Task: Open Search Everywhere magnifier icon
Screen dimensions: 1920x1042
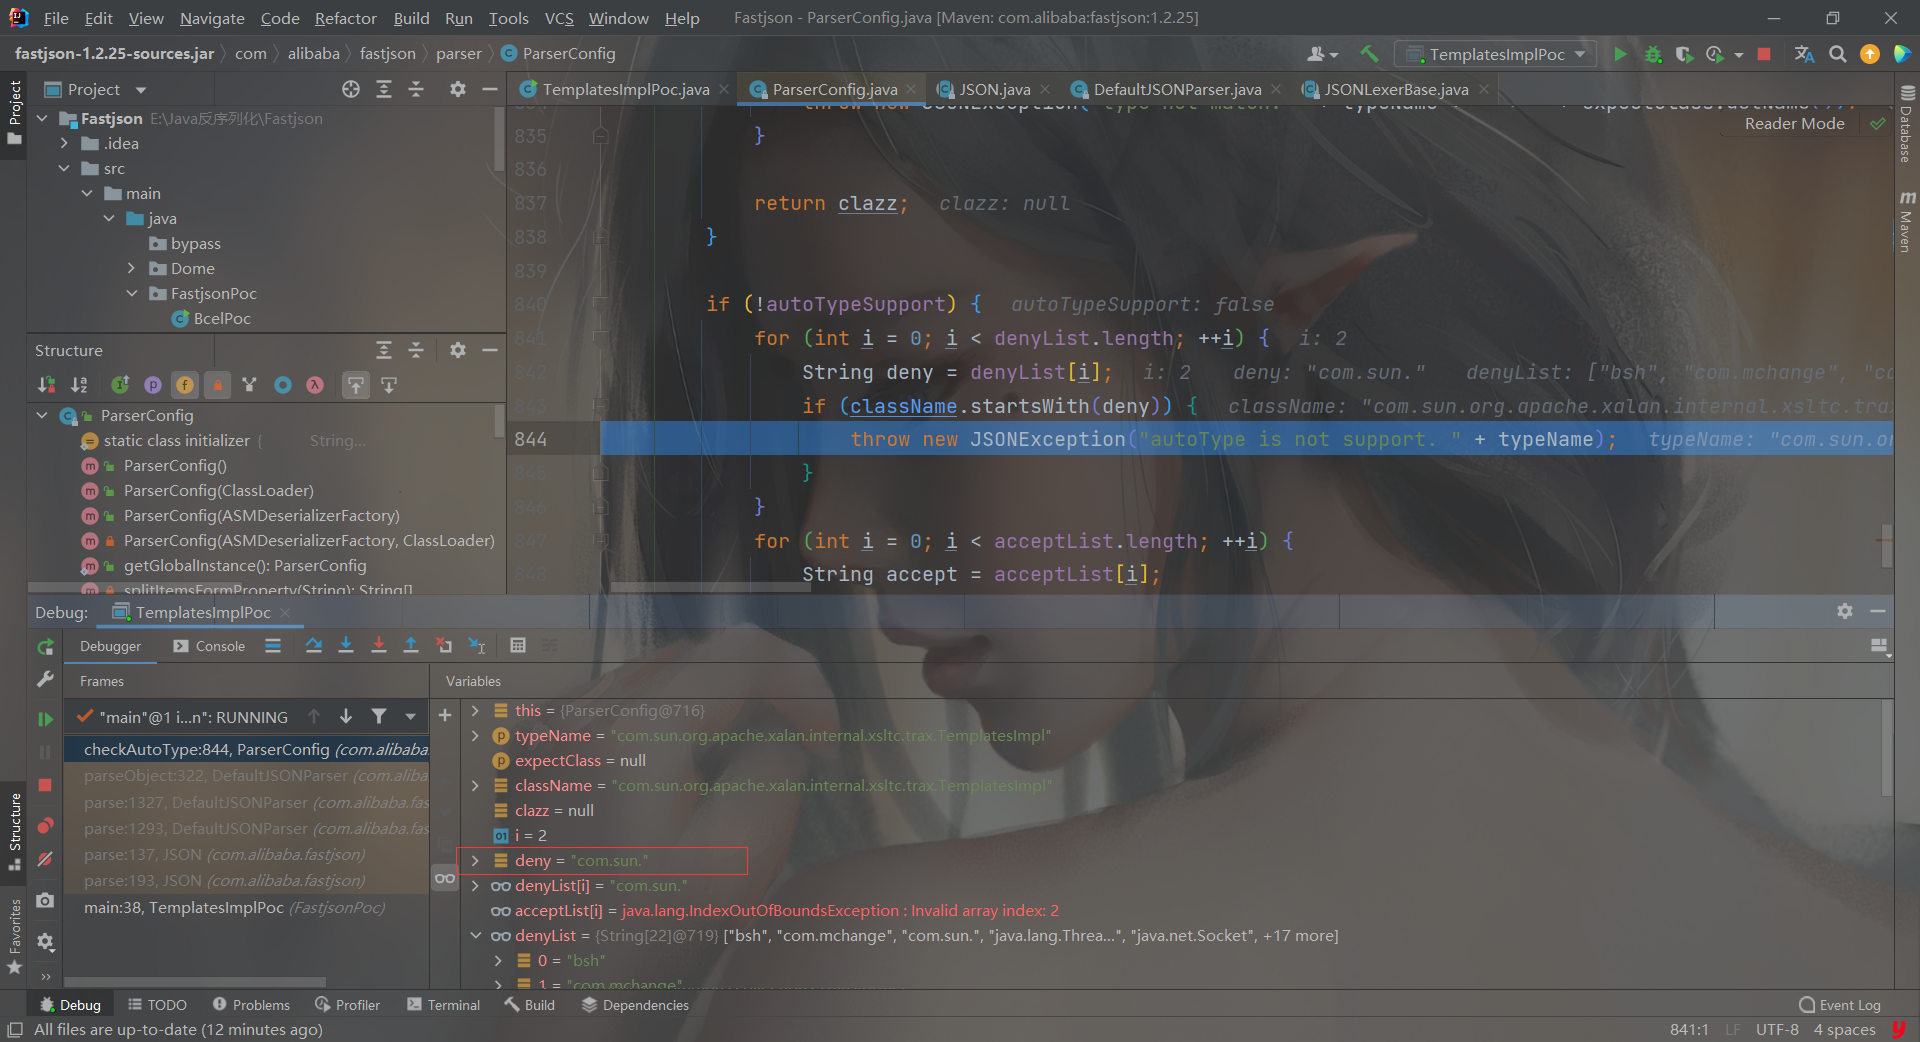Action: click(1837, 54)
